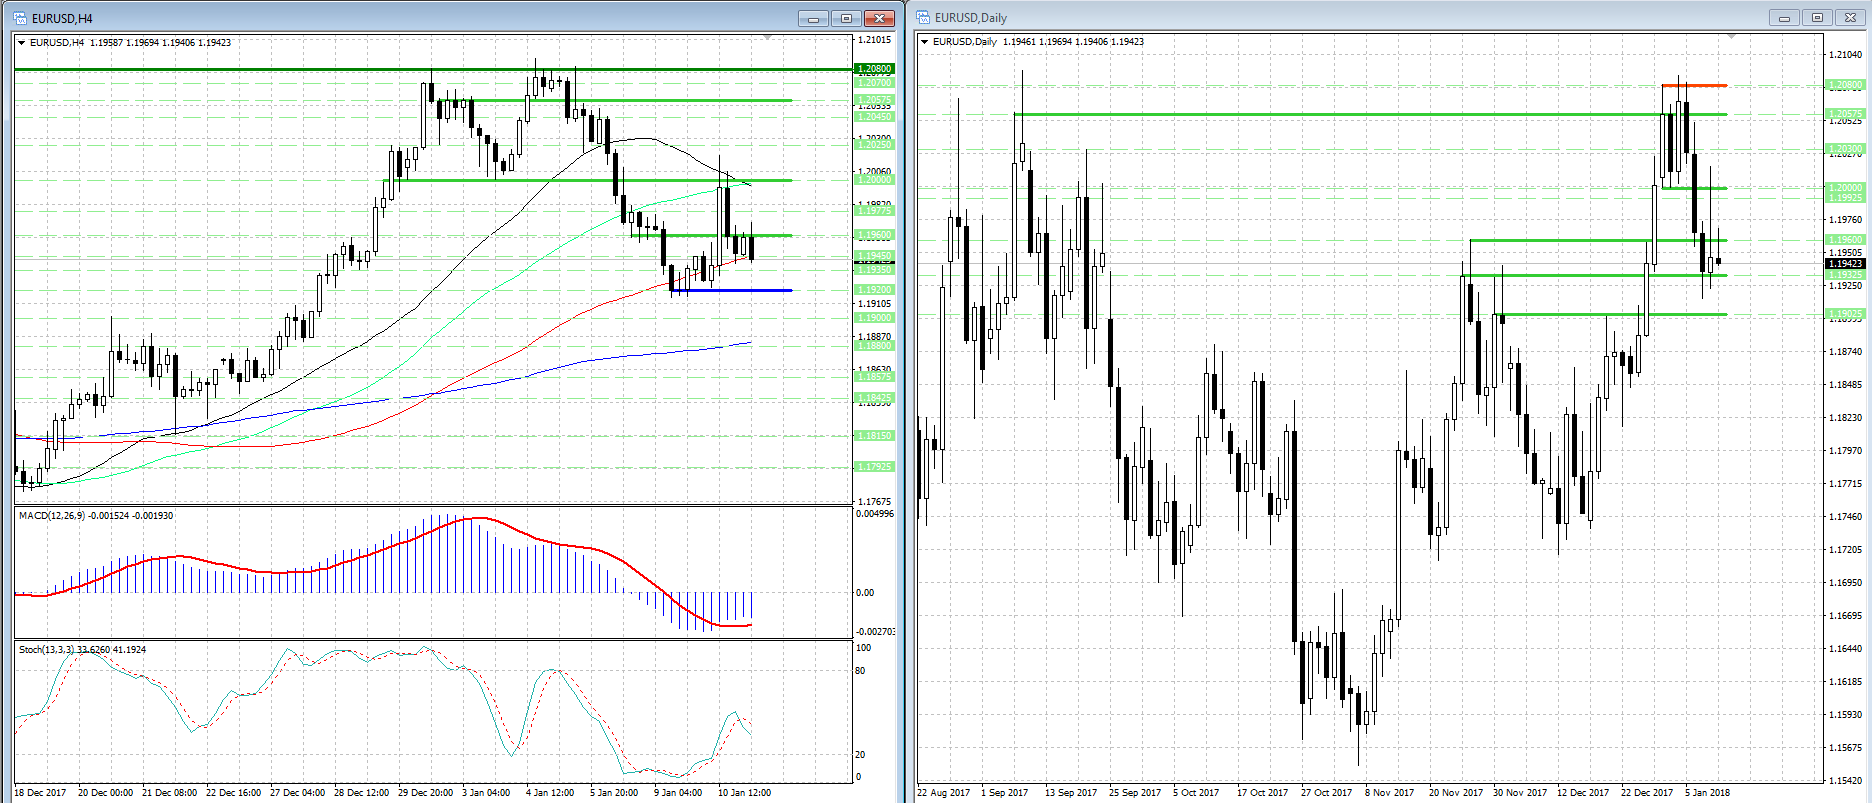Minimize the EURUSD,H4 chart window
Screen dimensions: 1872x803
click(x=814, y=18)
